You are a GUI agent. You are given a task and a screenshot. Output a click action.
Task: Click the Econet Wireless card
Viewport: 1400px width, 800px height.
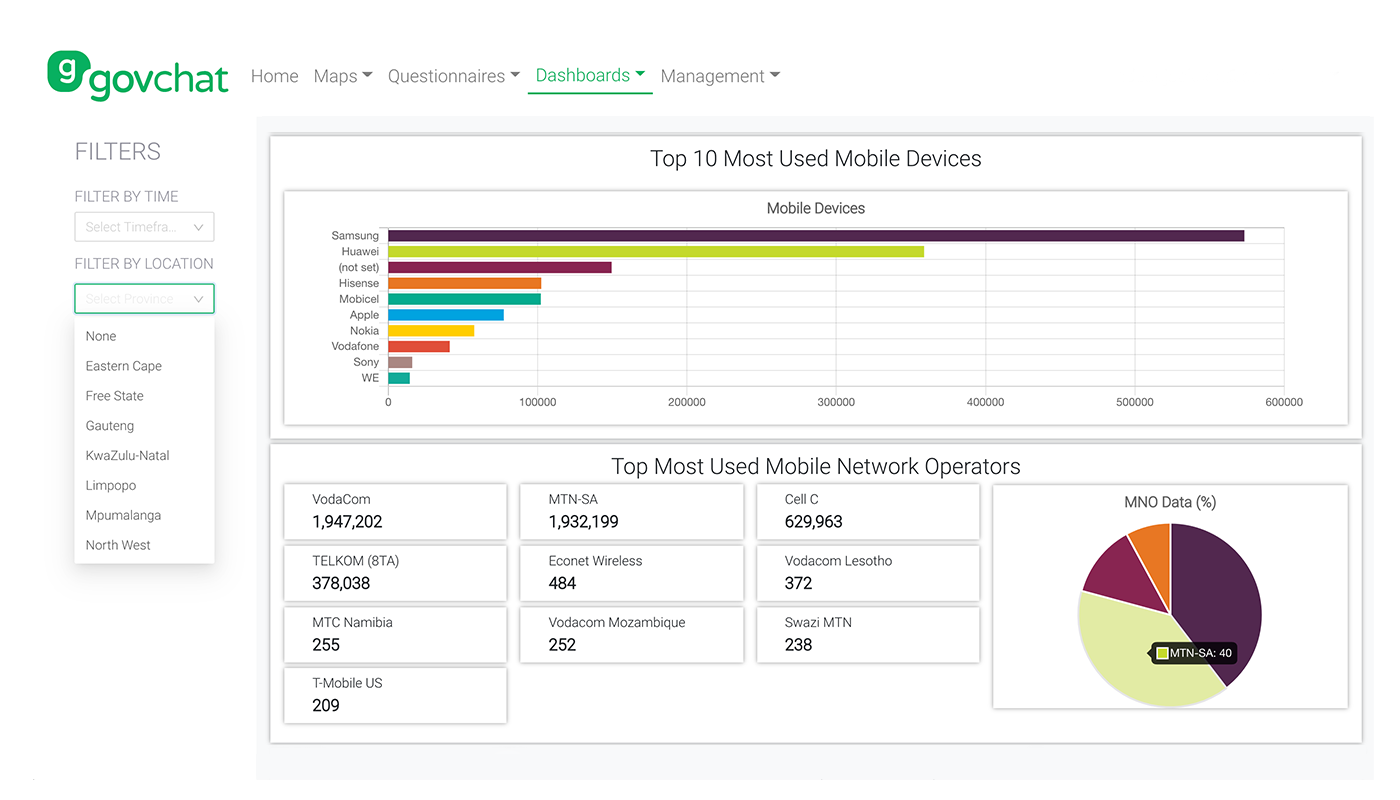pyautogui.click(x=631, y=573)
